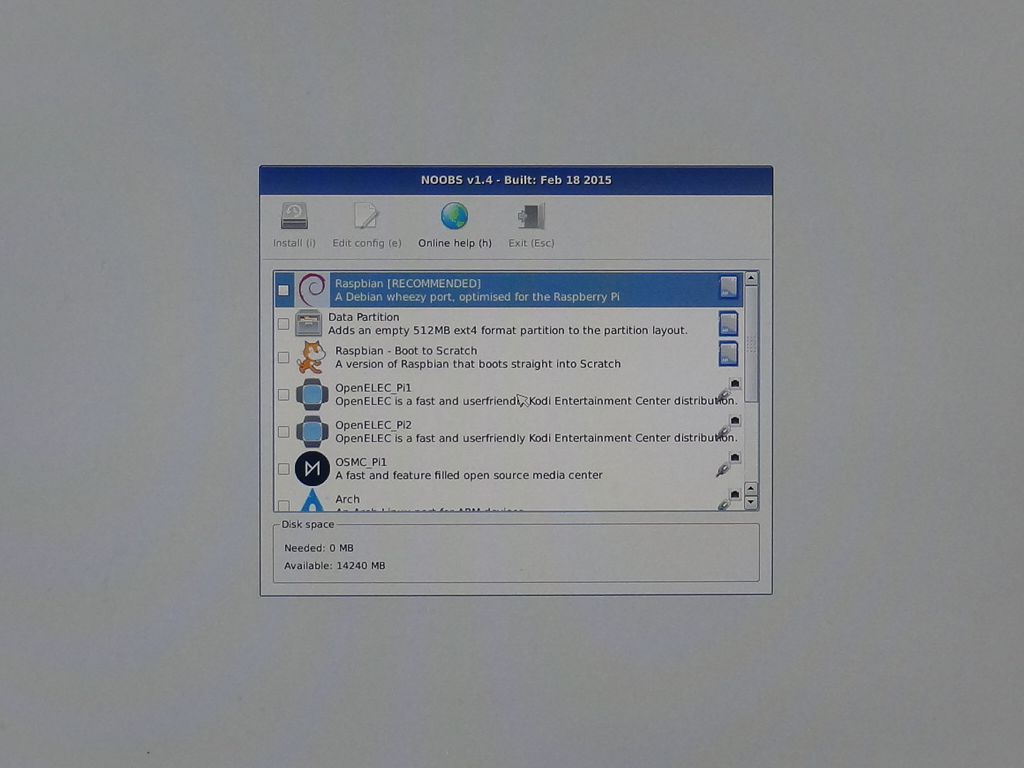The height and width of the screenshot is (768, 1024).
Task: Select "Raspbian - Boot to Scratch" title
Action: pyautogui.click(x=406, y=351)
